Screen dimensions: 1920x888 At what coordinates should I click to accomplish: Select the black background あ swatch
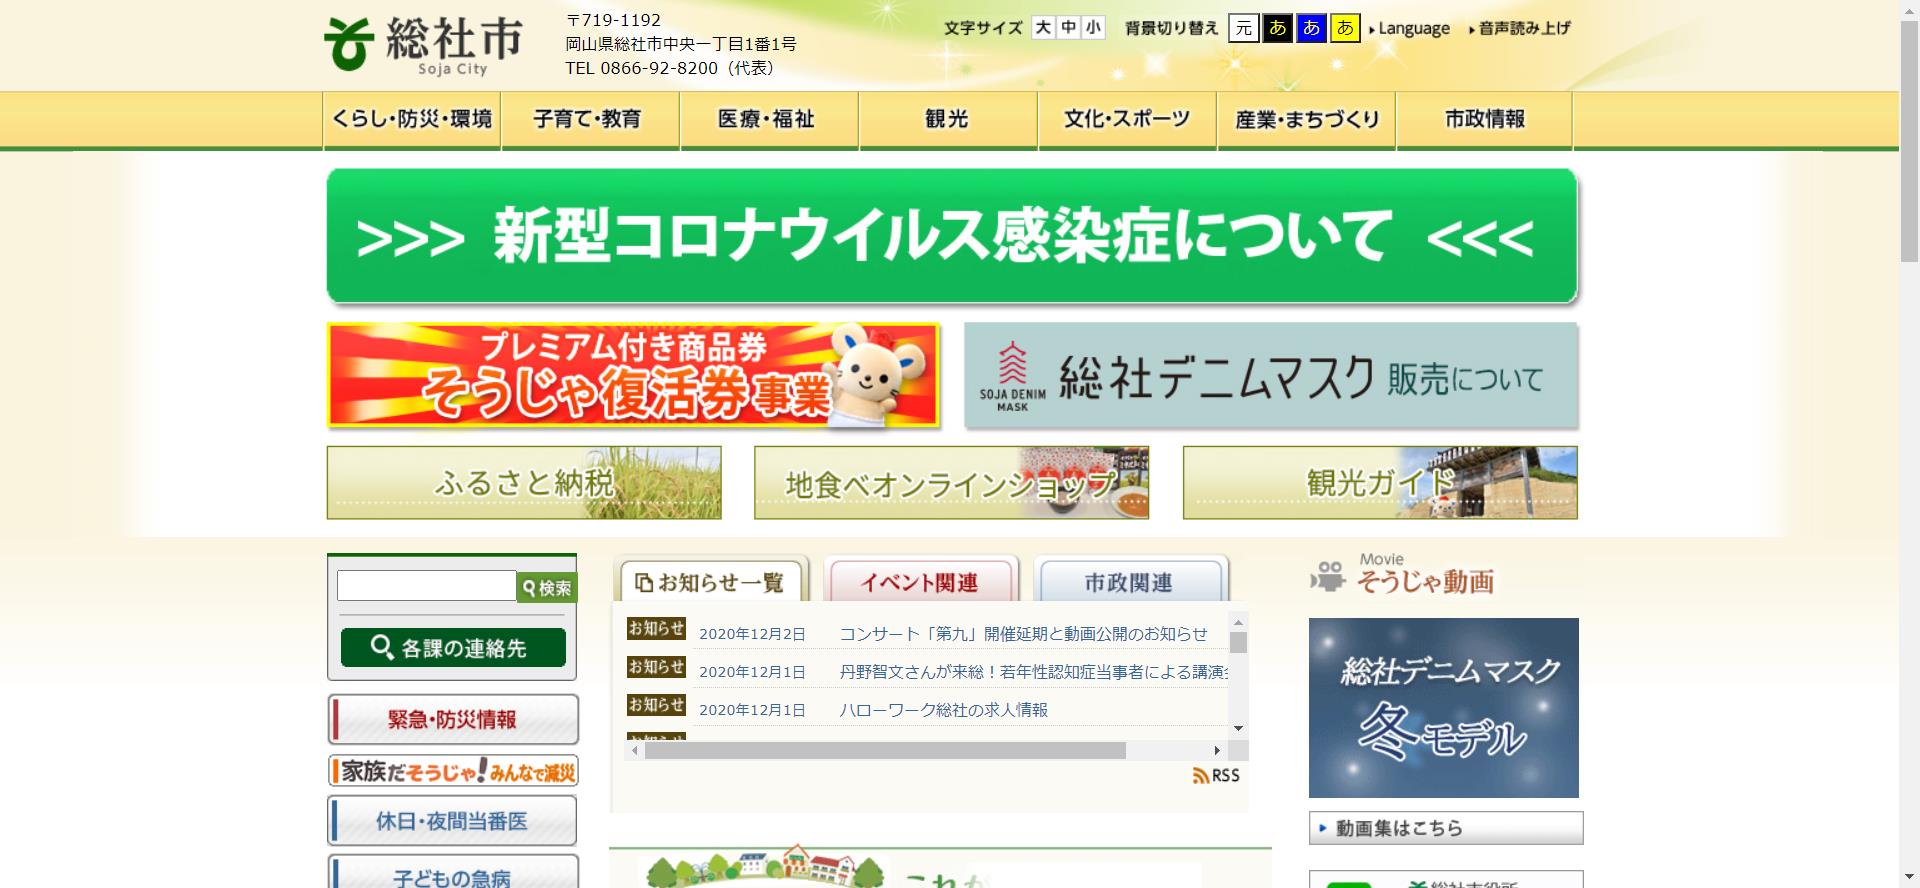[1277, 28]
